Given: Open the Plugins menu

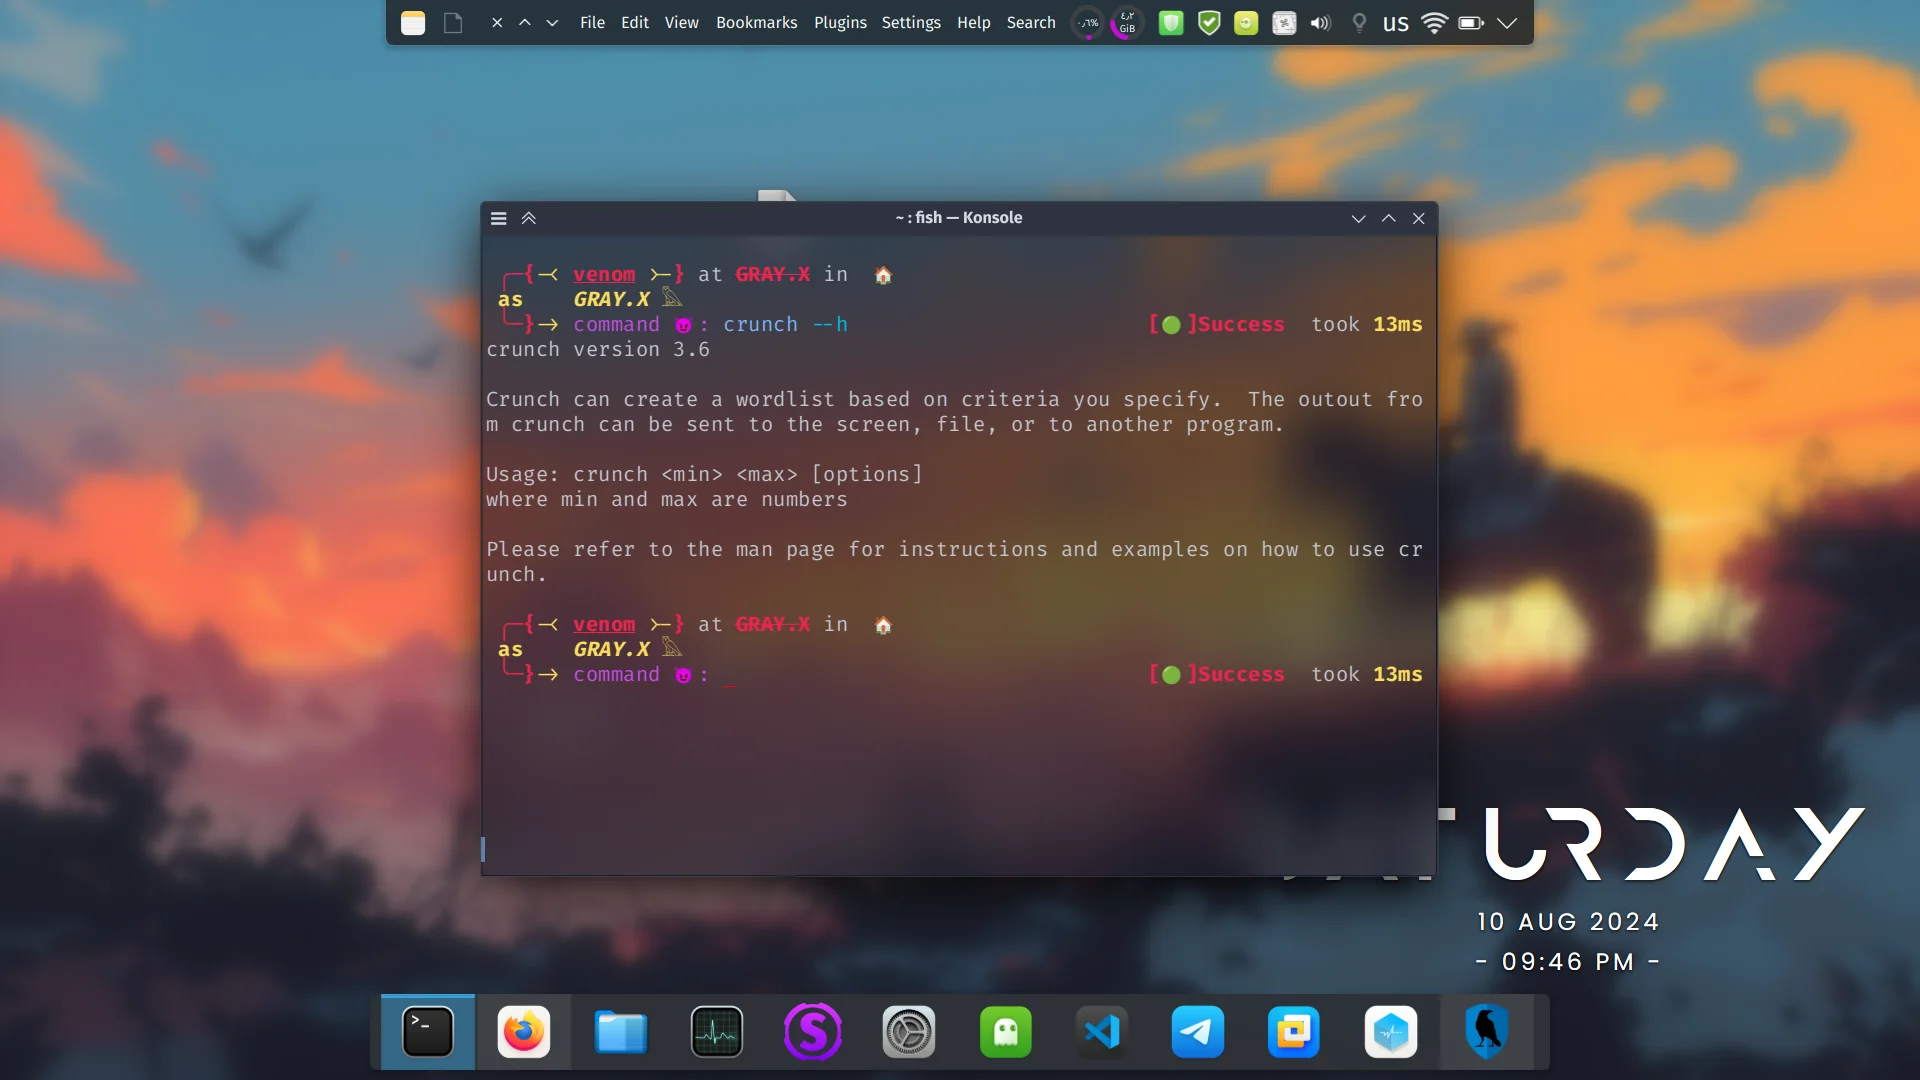Looking at the screenshot, I should pyautogui.click(x=840, y=22).
